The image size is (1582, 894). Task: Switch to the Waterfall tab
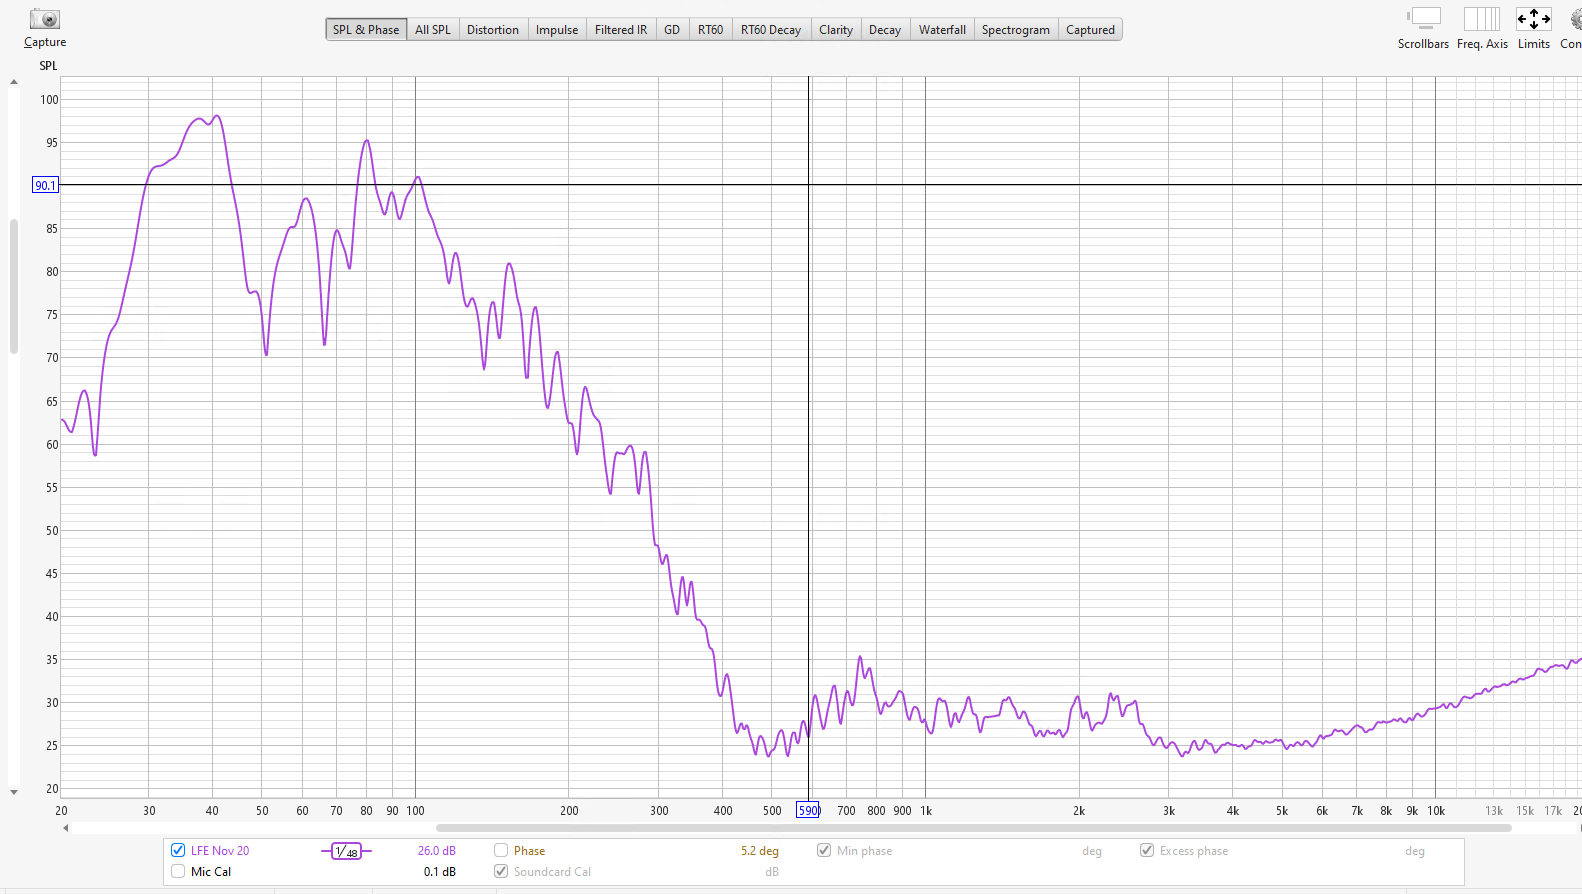[942, 30]
